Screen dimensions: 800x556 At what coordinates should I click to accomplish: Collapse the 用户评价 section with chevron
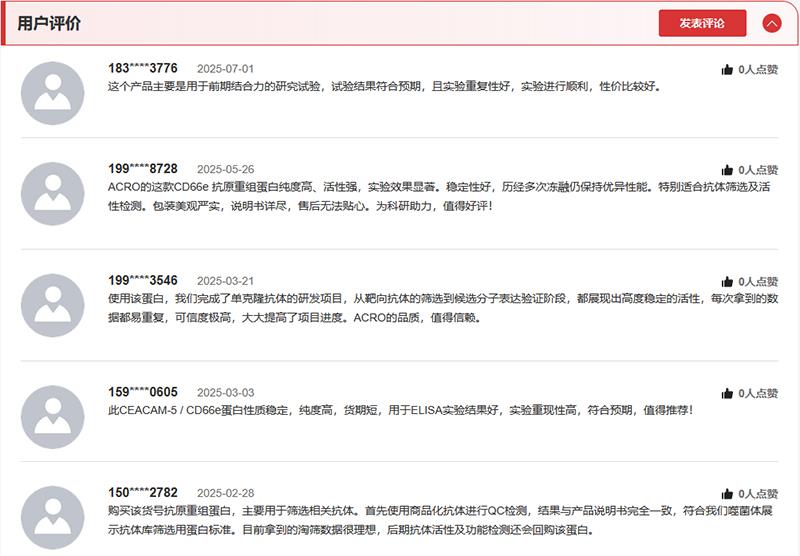(x=771, y=23)
